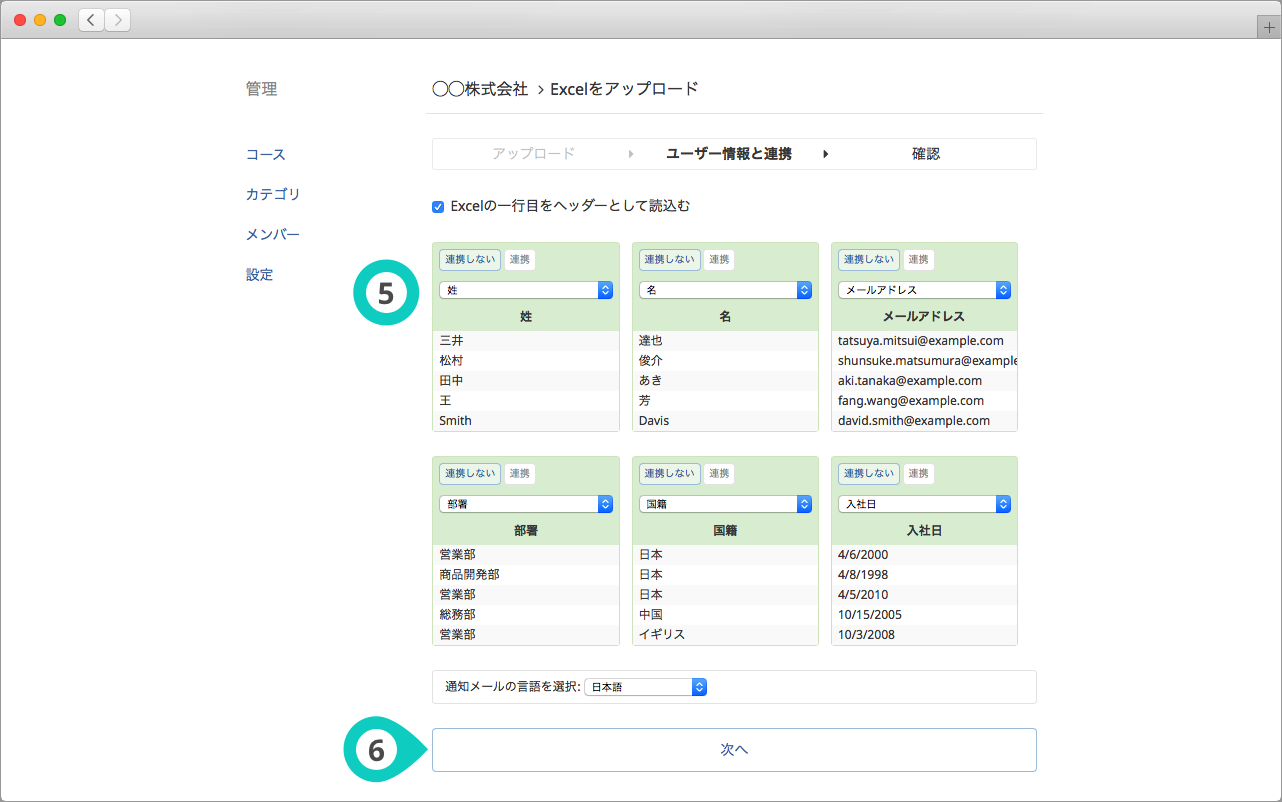Go to the 確認 step tab
Image resolution: width=1282 pixels, height=802 pixels.
pyautogui.click(x=926, y=154)
